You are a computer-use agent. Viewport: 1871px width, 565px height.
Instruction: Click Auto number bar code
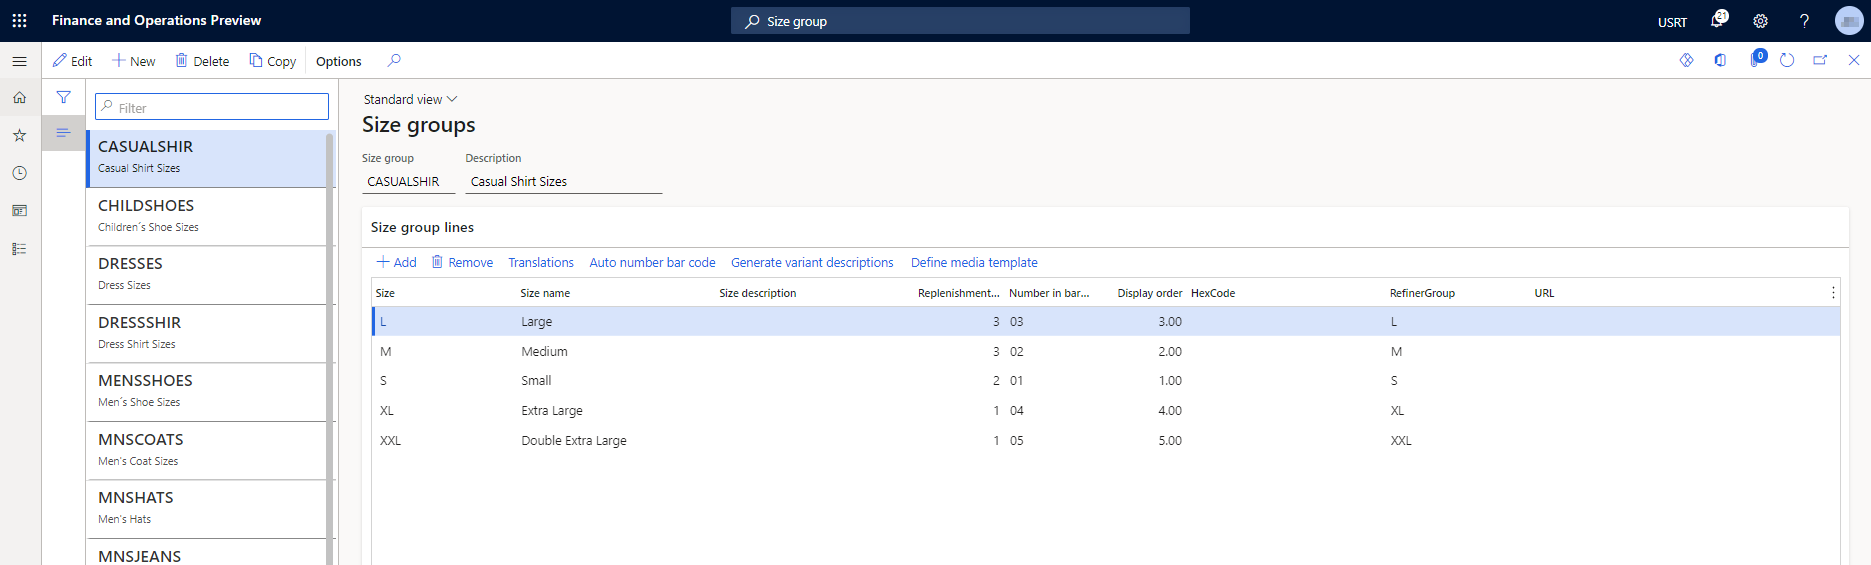pos(652,262)
